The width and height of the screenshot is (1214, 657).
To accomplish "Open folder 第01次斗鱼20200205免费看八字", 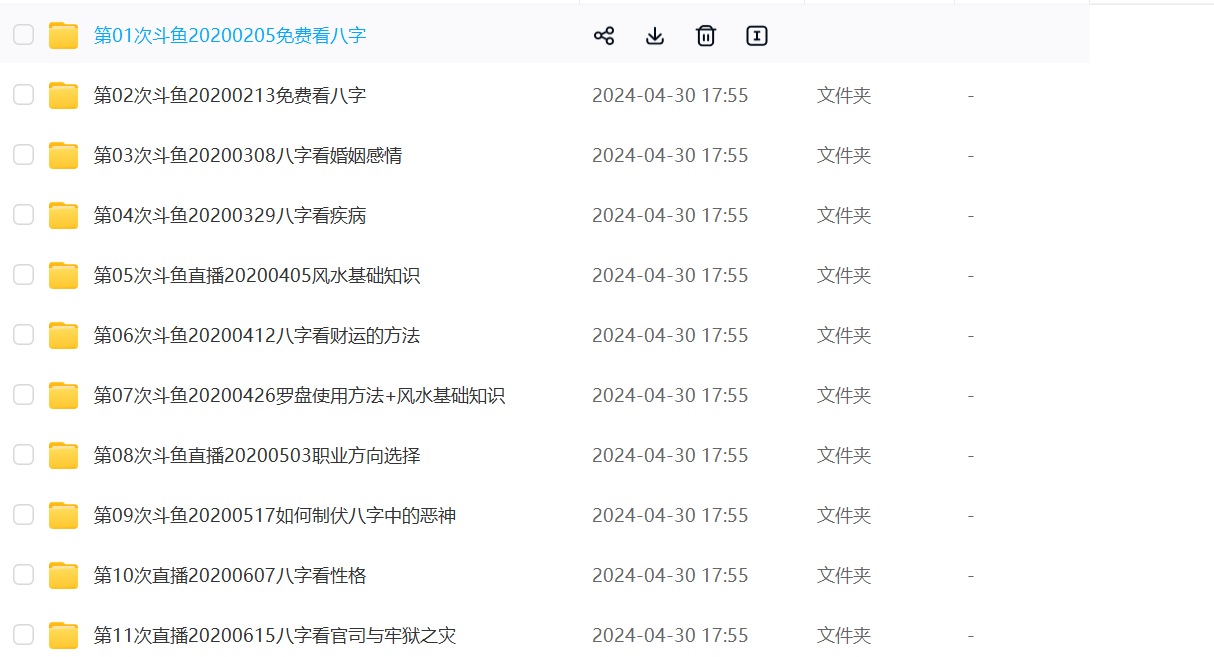I will pyautogui.click(x=230, y=36).
